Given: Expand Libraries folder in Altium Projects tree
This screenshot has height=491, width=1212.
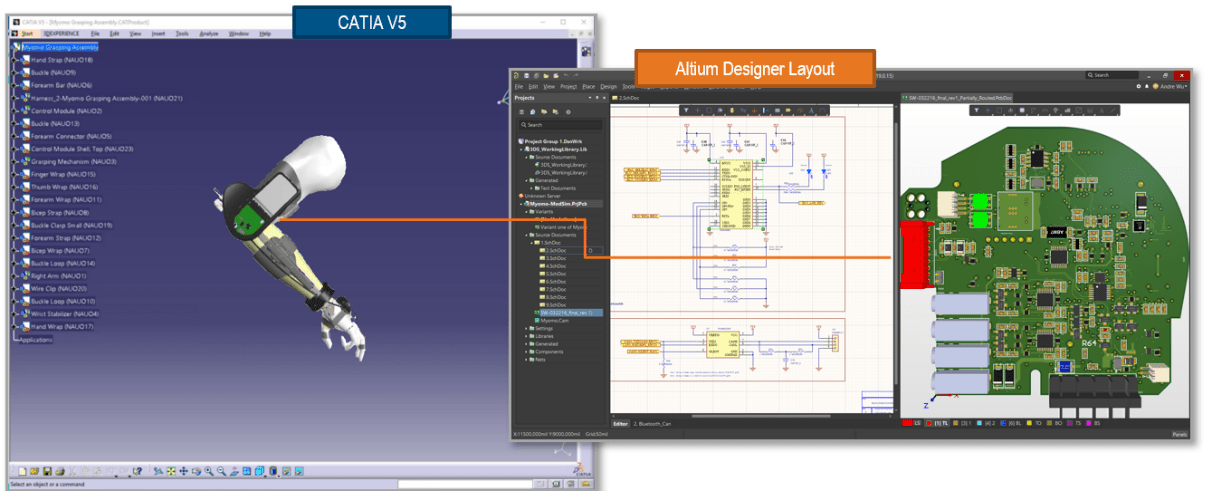Looking at the screenshot, I should point(527,336).
